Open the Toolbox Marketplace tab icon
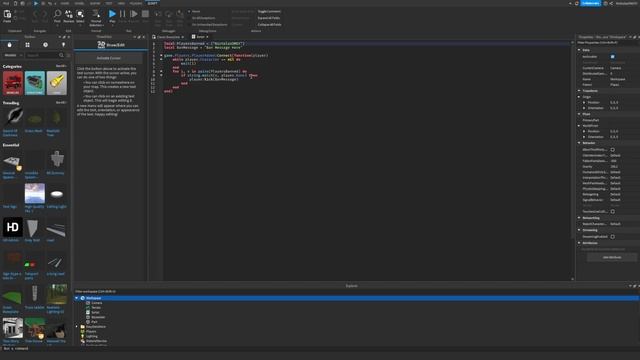Image resolution: width=640 pixels, height=360 pixels. tap(9, 44)
